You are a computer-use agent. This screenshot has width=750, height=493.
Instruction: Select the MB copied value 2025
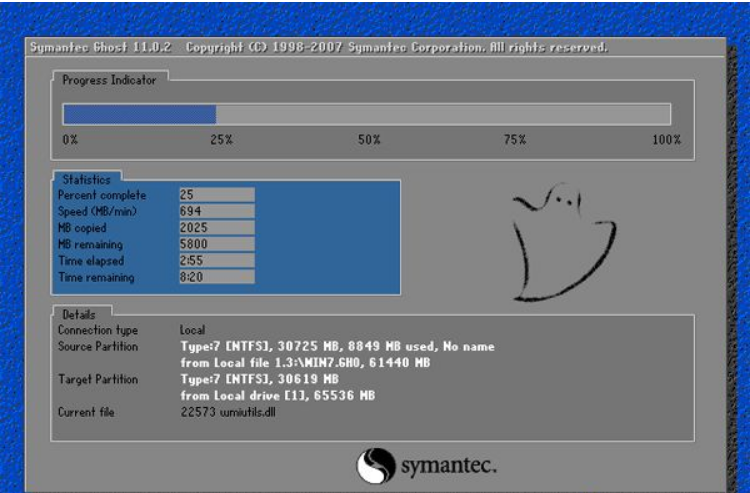(x=216, y=228)
